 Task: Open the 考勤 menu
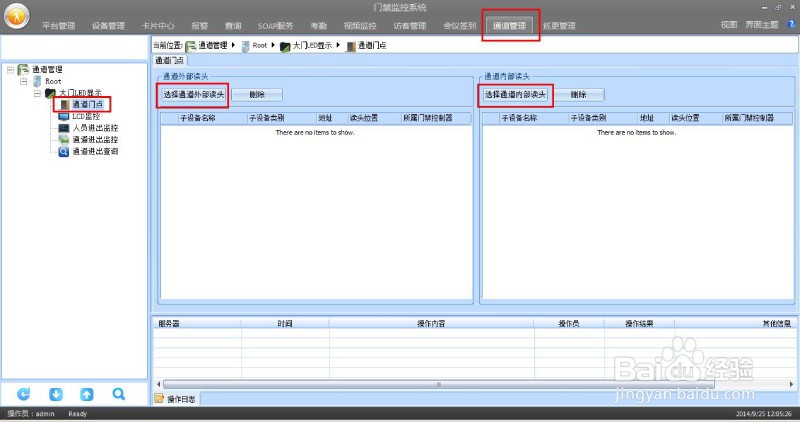tap(318, 26)
